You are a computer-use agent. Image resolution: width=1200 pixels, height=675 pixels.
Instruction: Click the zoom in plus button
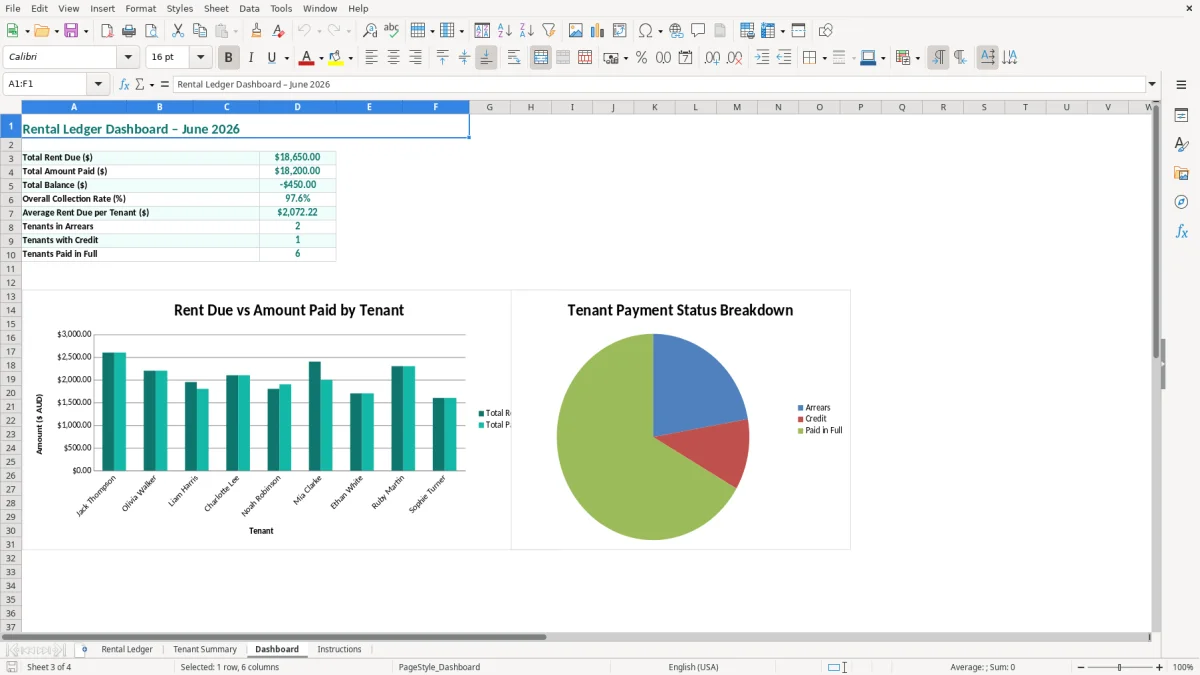(x=1160, y=667)
